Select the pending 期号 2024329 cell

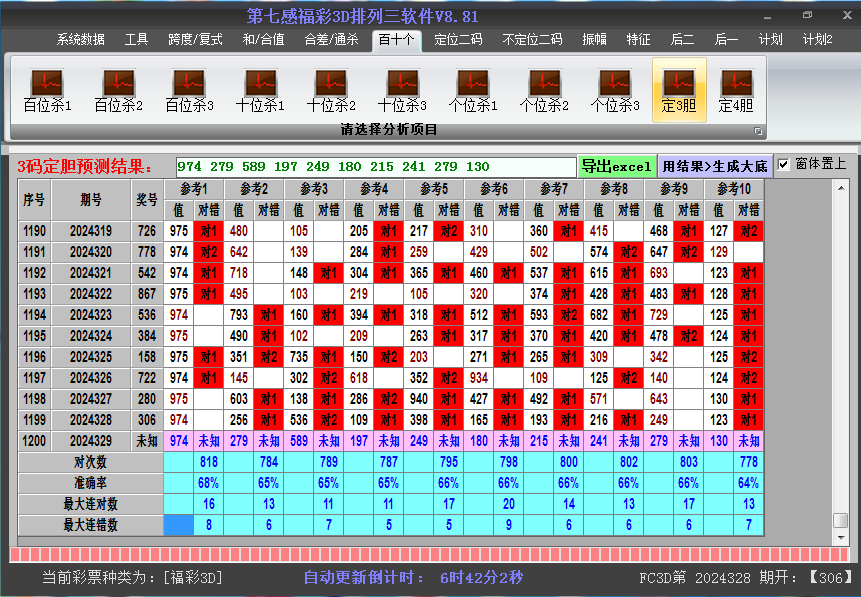(91, 442)
